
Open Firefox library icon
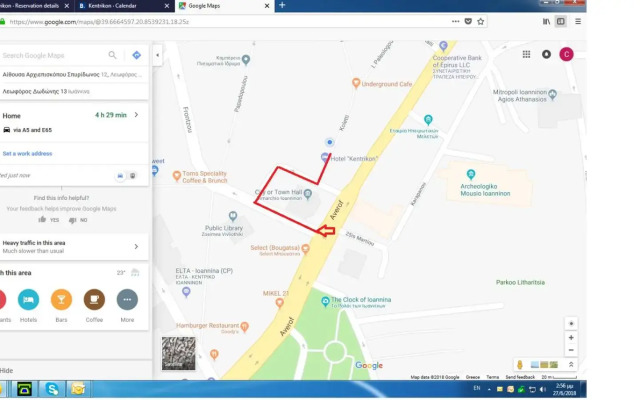[546, 21]
